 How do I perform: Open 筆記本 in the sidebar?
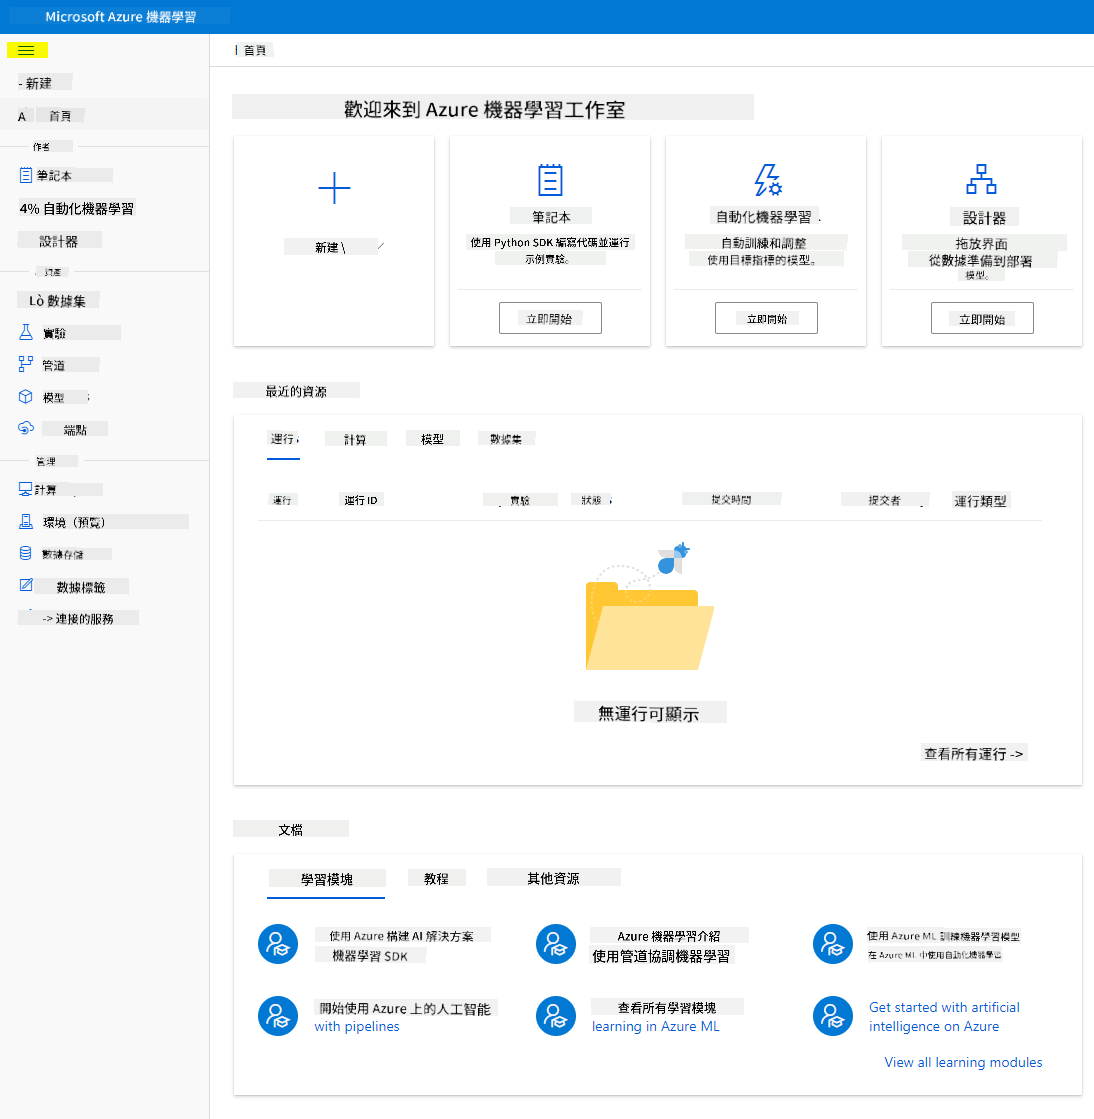coord(54,176)
